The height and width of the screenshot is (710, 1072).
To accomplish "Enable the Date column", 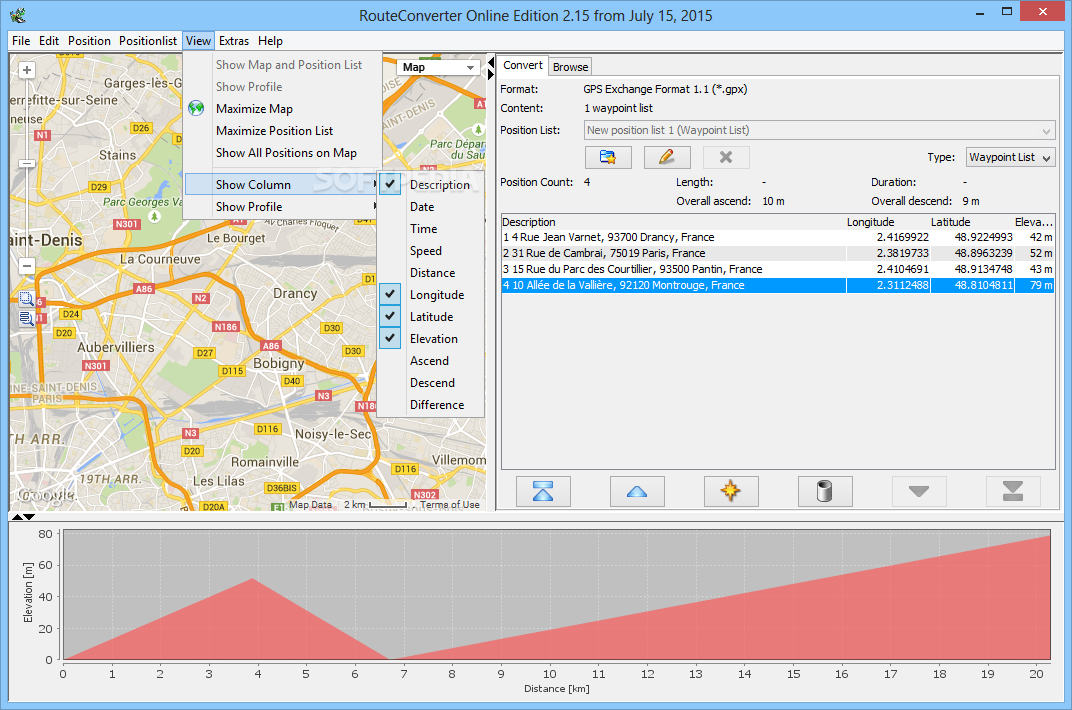I will (x=431, y=206).
